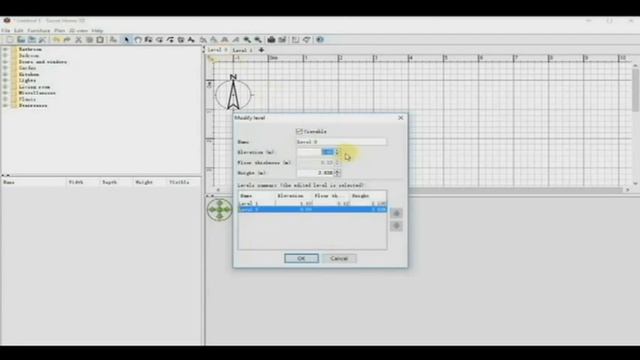640x360 pixels.
Task: Expand the Lights furniture category
Action: (x=6, y=80)
